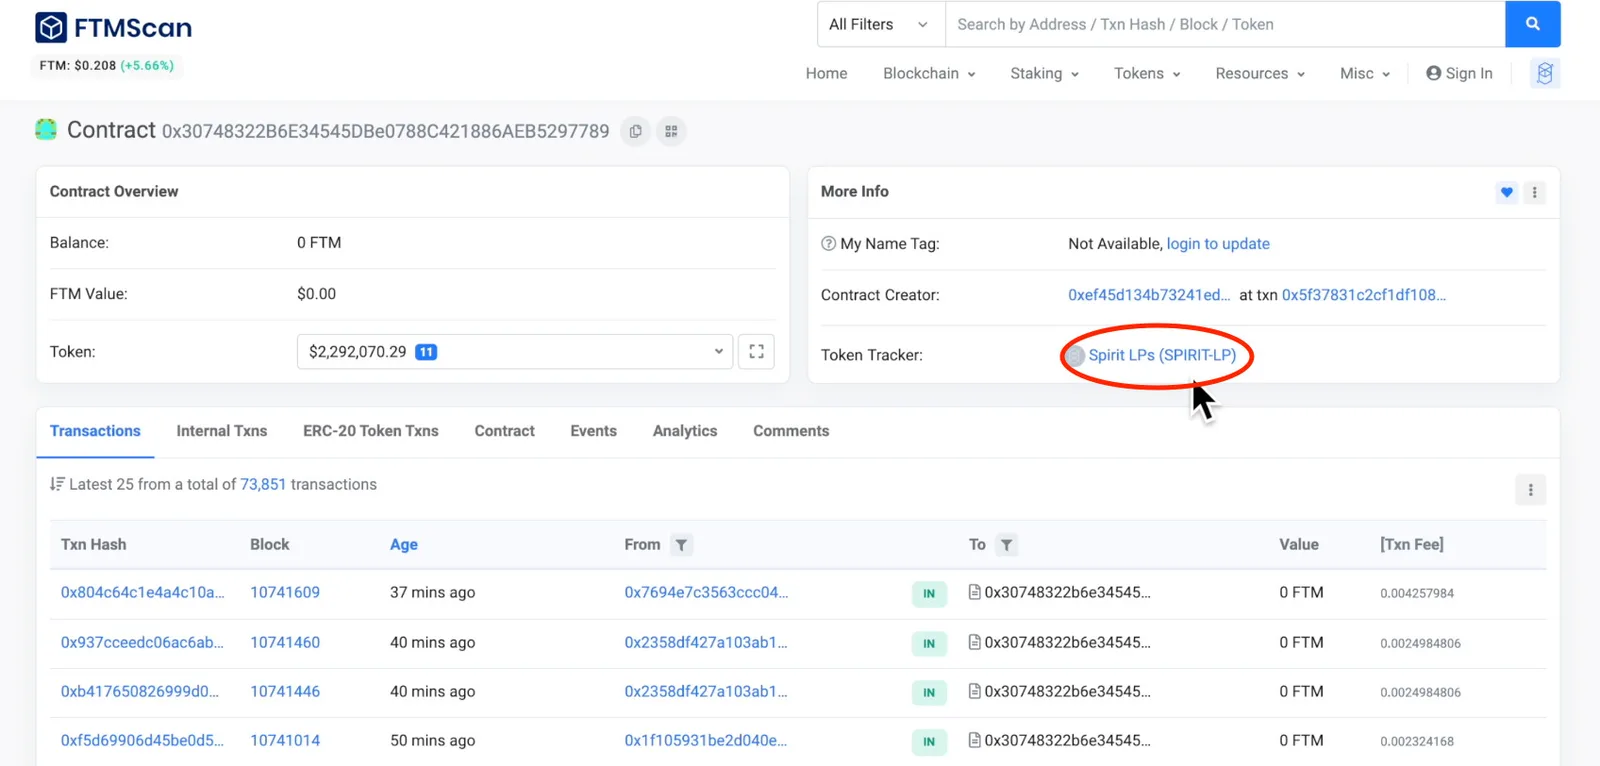Expand the Resources menu
The image size is (1600, 766).
[1260, 73]
